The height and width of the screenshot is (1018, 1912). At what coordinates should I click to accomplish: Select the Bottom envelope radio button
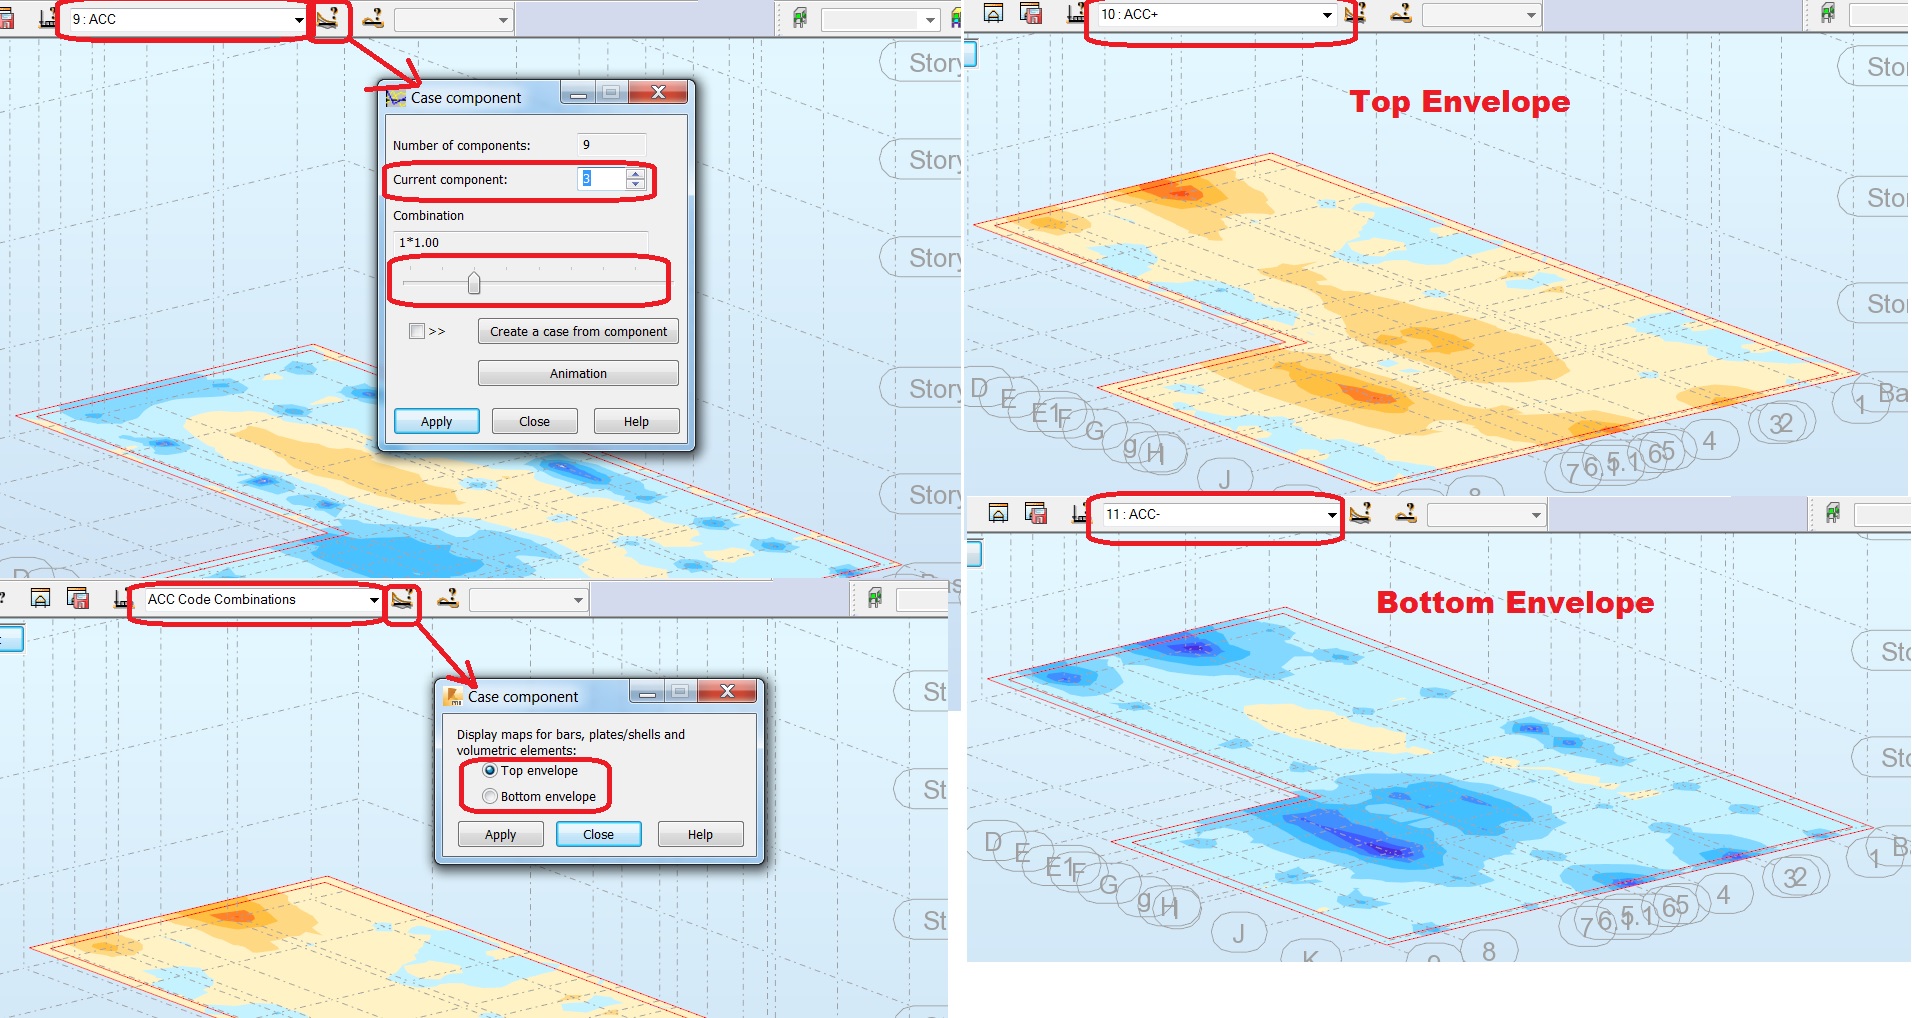490,796
